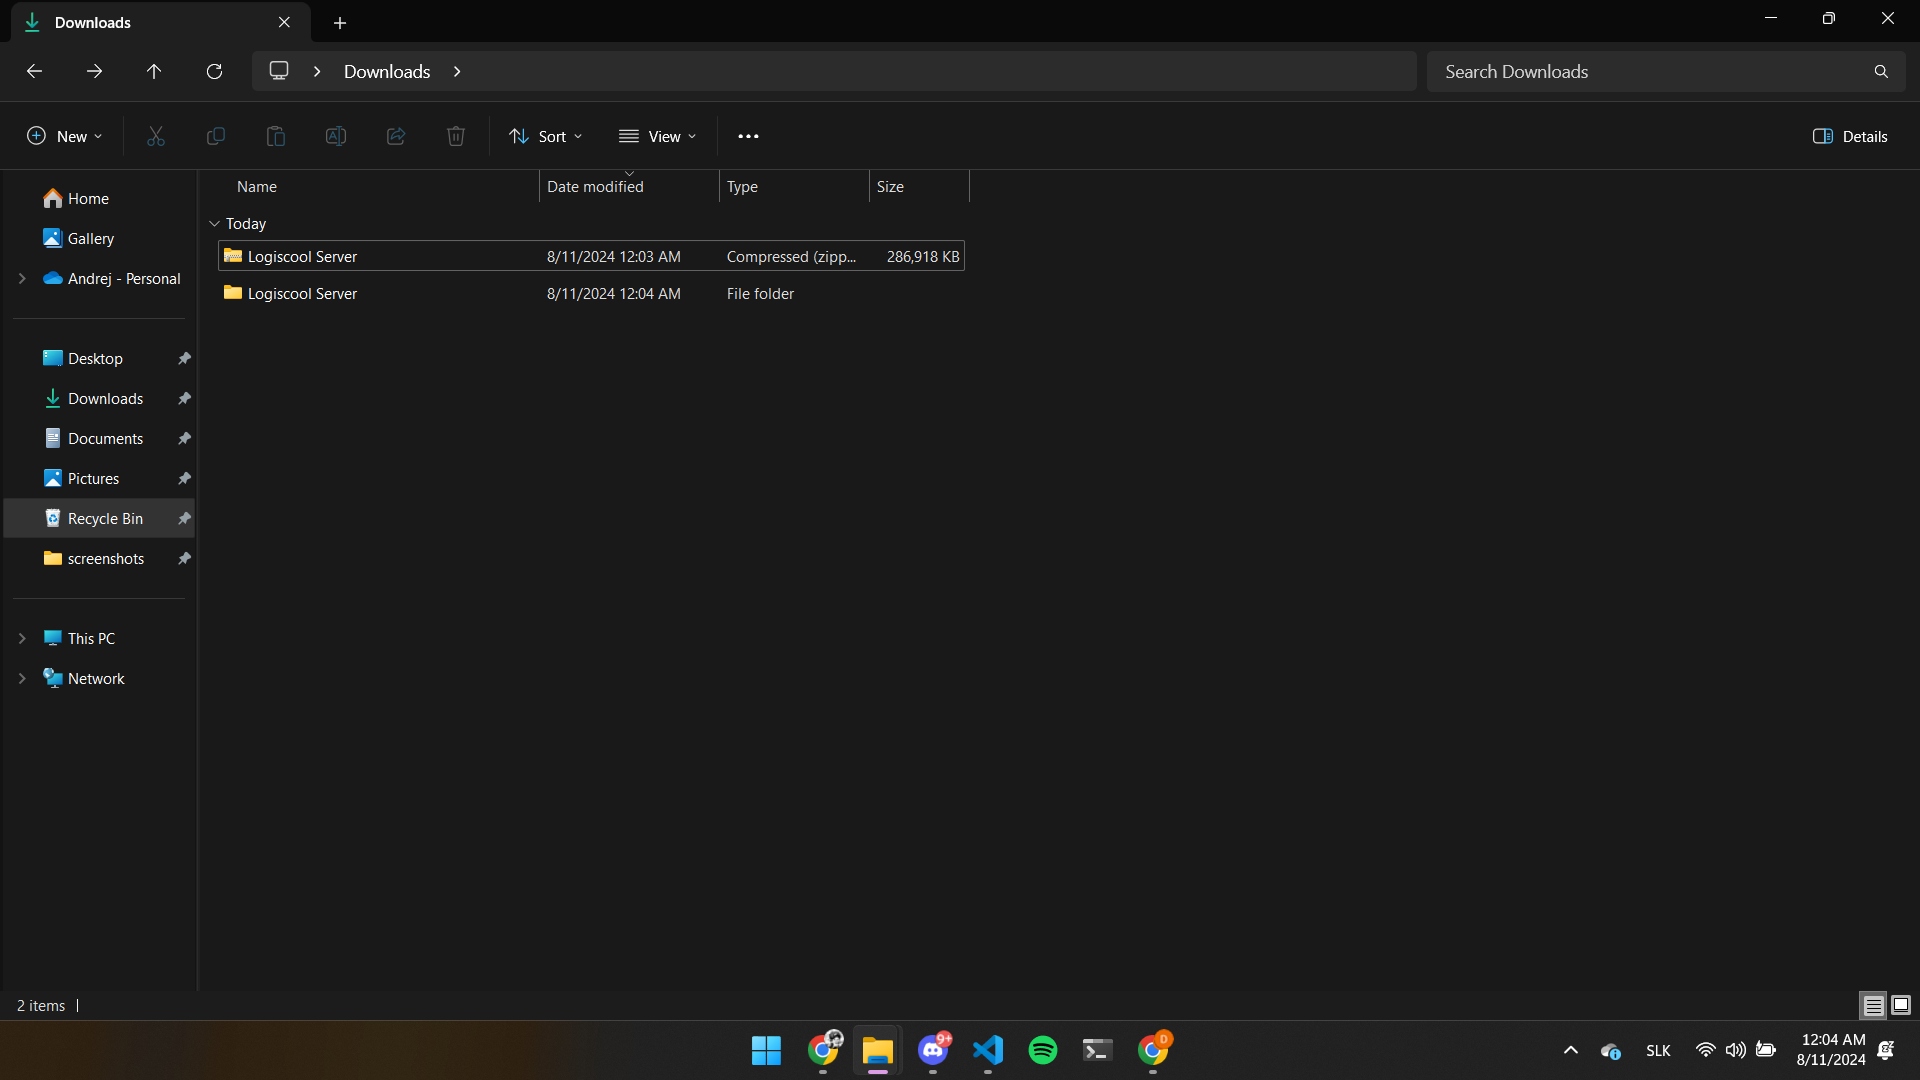Open Downloads in quick access sidebar
Image resolution: width=1920 pixels, height=1080 pixels.
tap(105, 398)
